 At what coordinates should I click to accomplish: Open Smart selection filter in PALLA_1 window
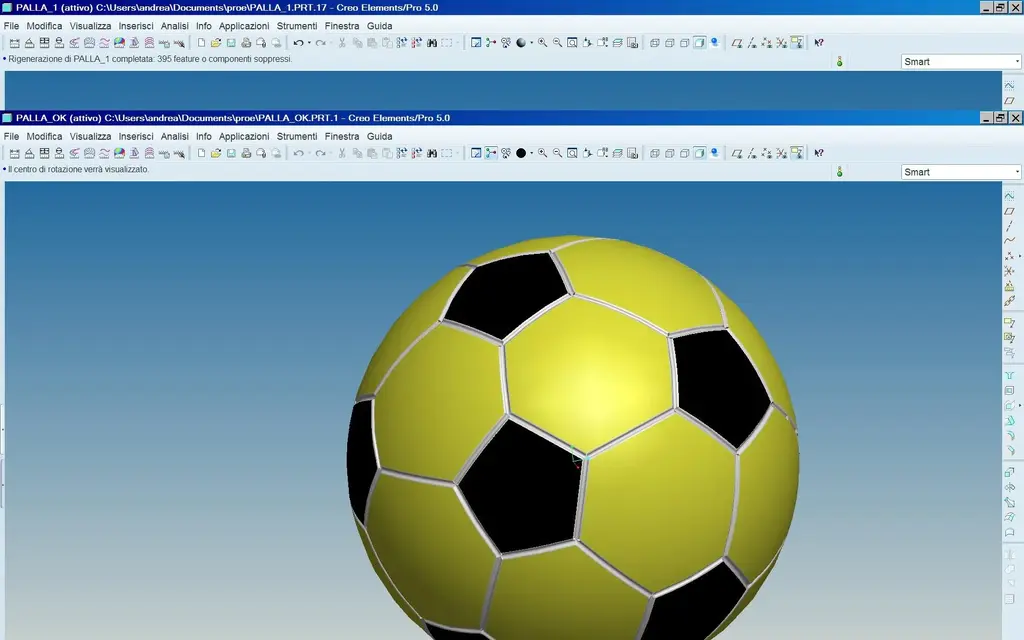pos(961,61)
